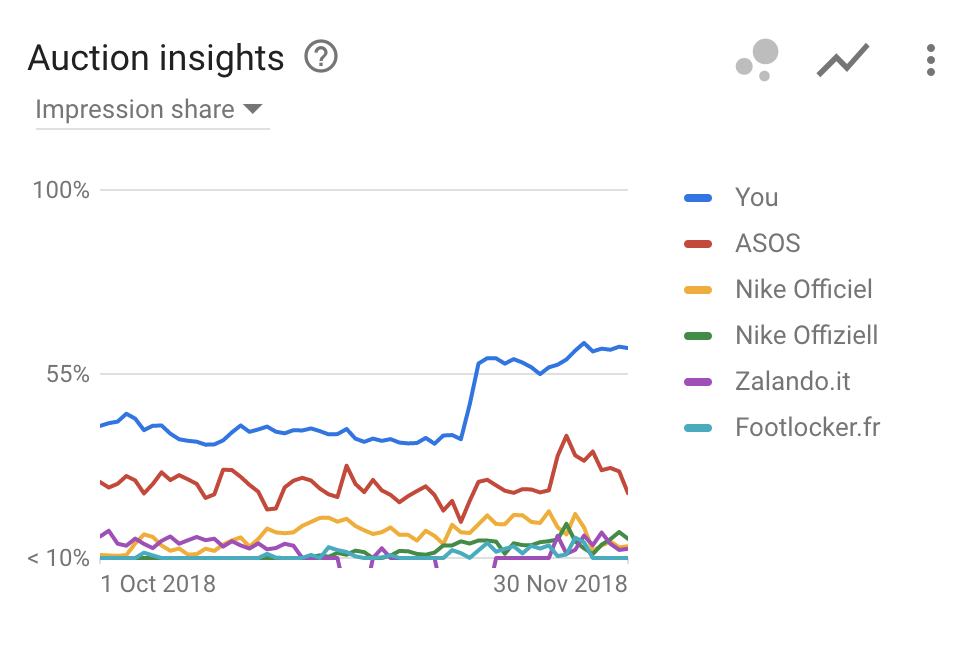Select the Zalando.it legend label
The image size is (970, 650).
click(x=792, y=382)
